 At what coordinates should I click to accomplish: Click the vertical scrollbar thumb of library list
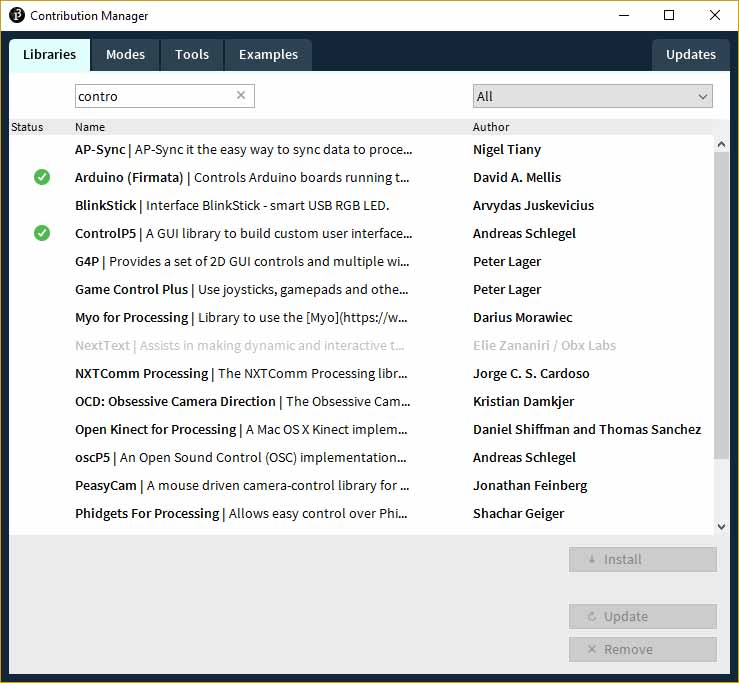coord(721,305)
